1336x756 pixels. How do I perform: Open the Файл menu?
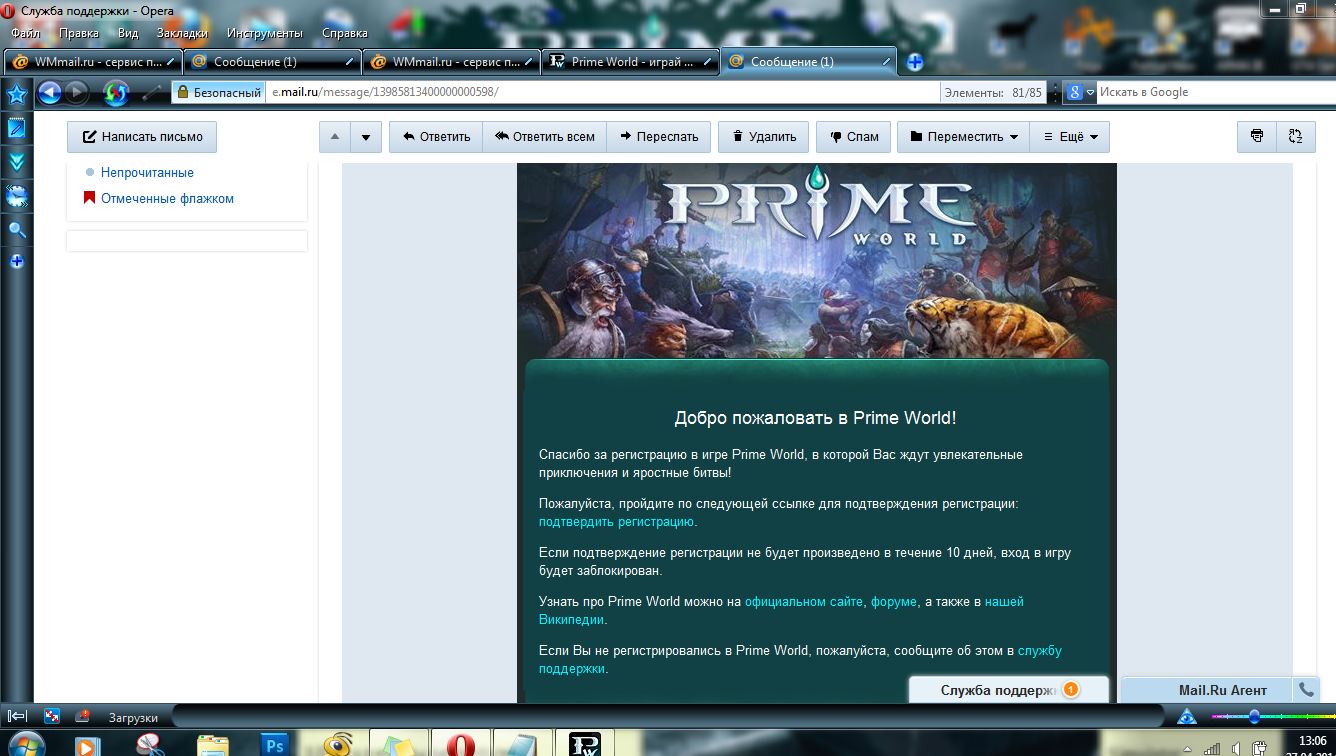coord(25,33)
